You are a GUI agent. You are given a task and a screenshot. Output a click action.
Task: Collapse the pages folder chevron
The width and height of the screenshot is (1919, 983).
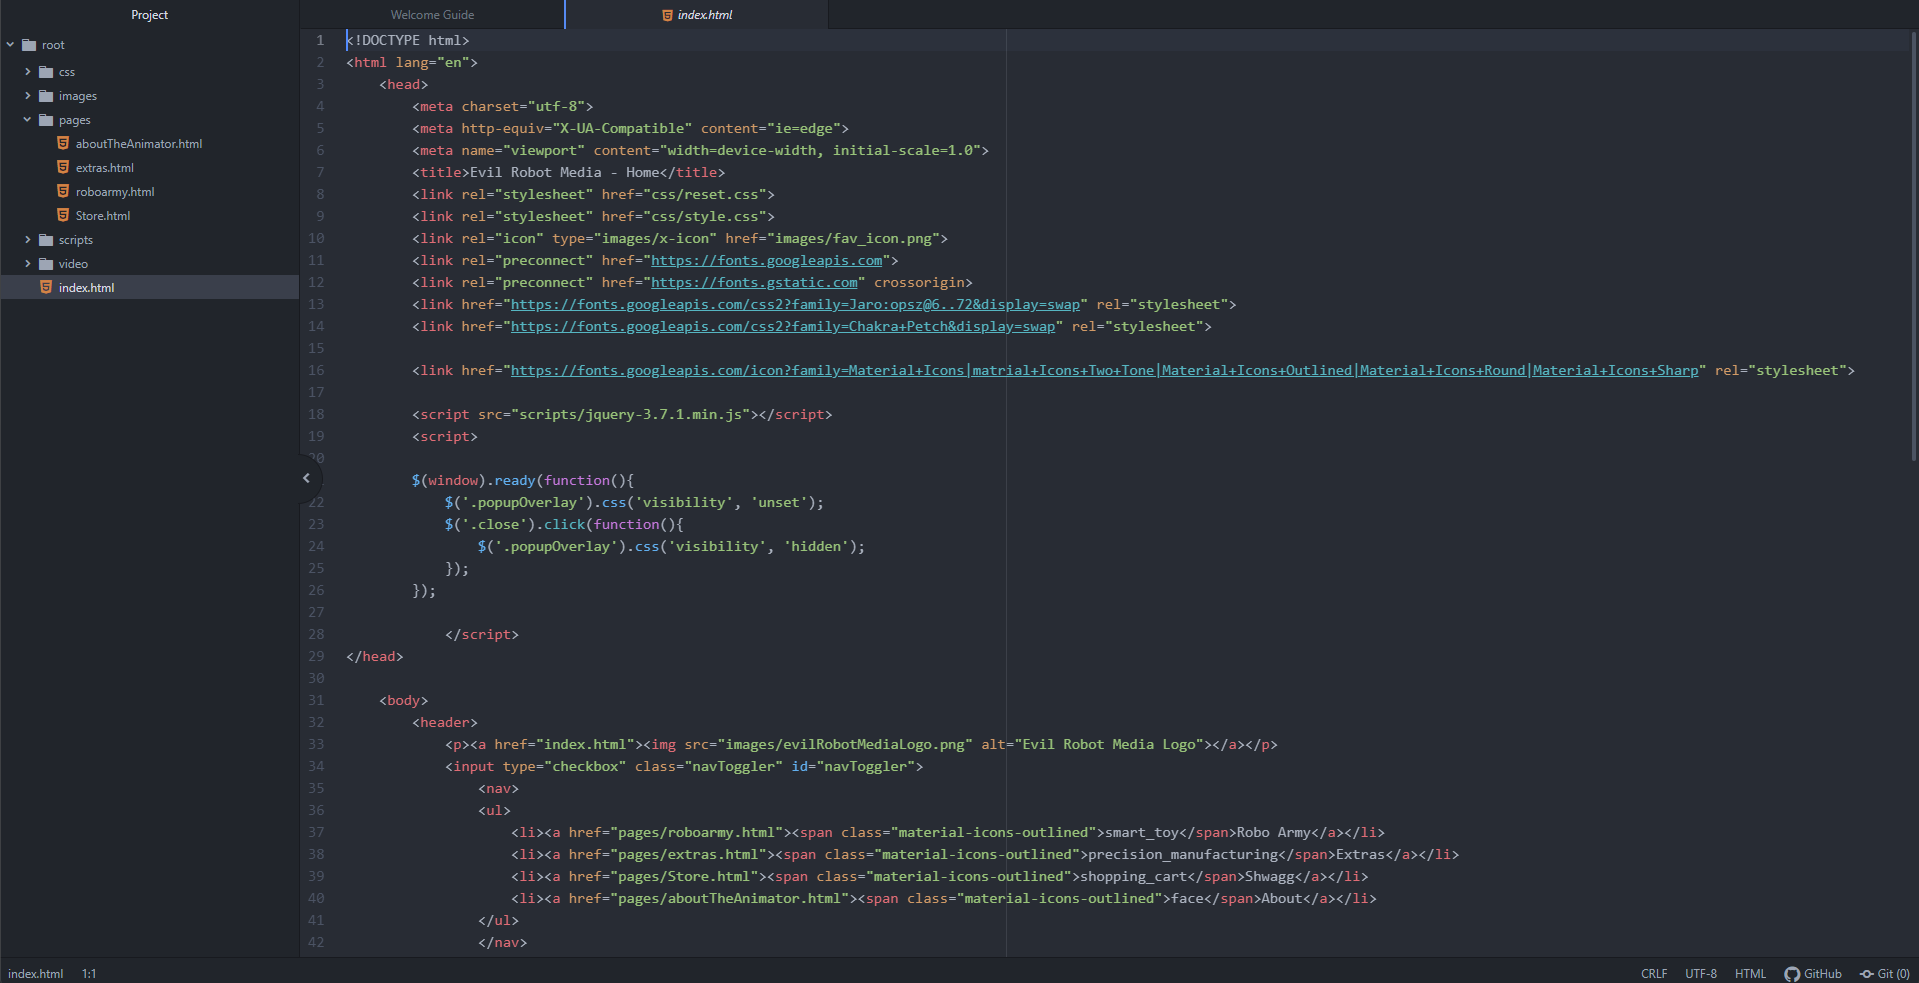(28, 120)
